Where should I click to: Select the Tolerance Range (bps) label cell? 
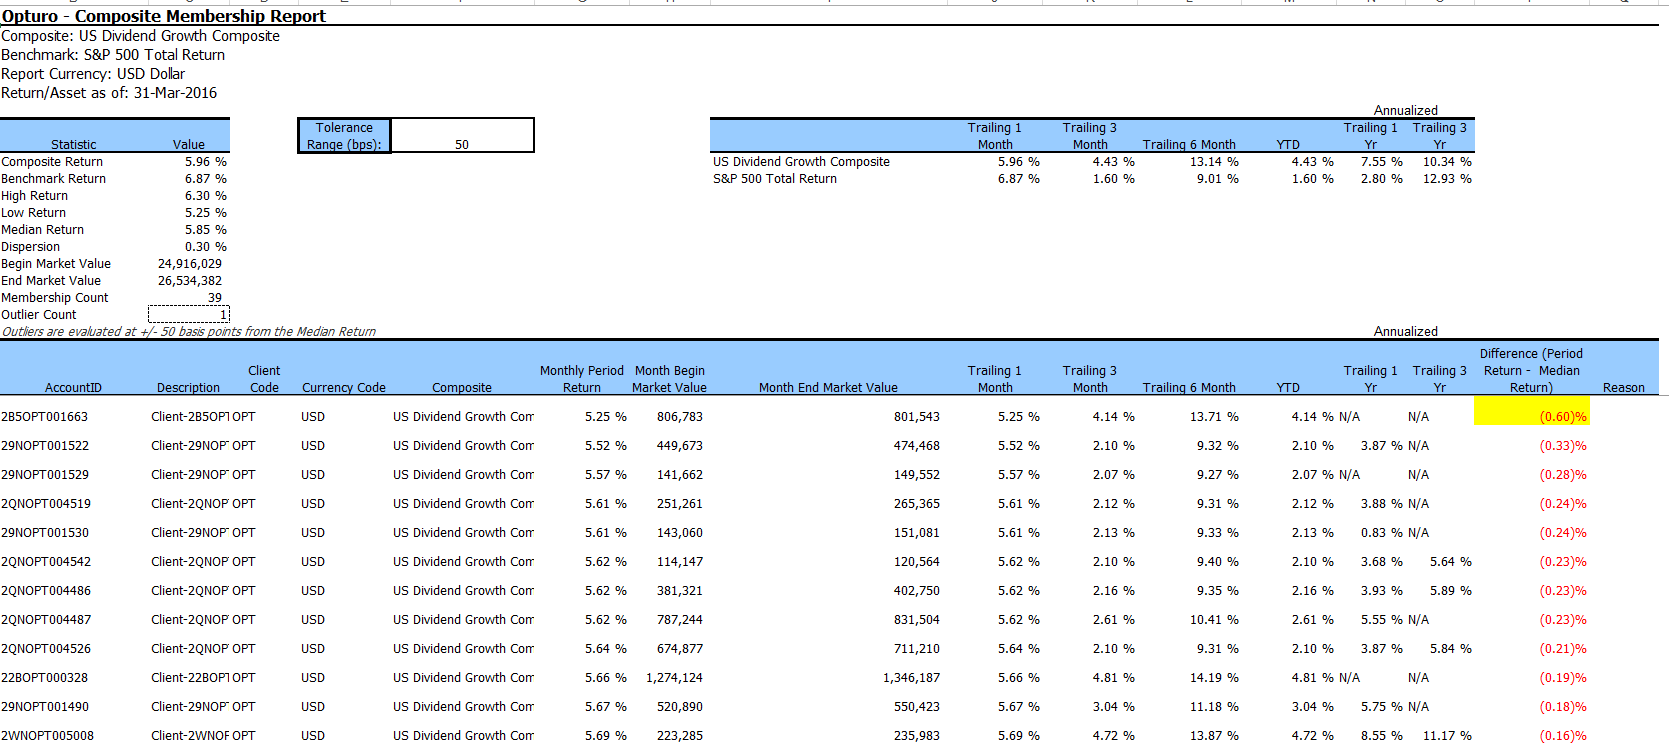tap(344, 136)
